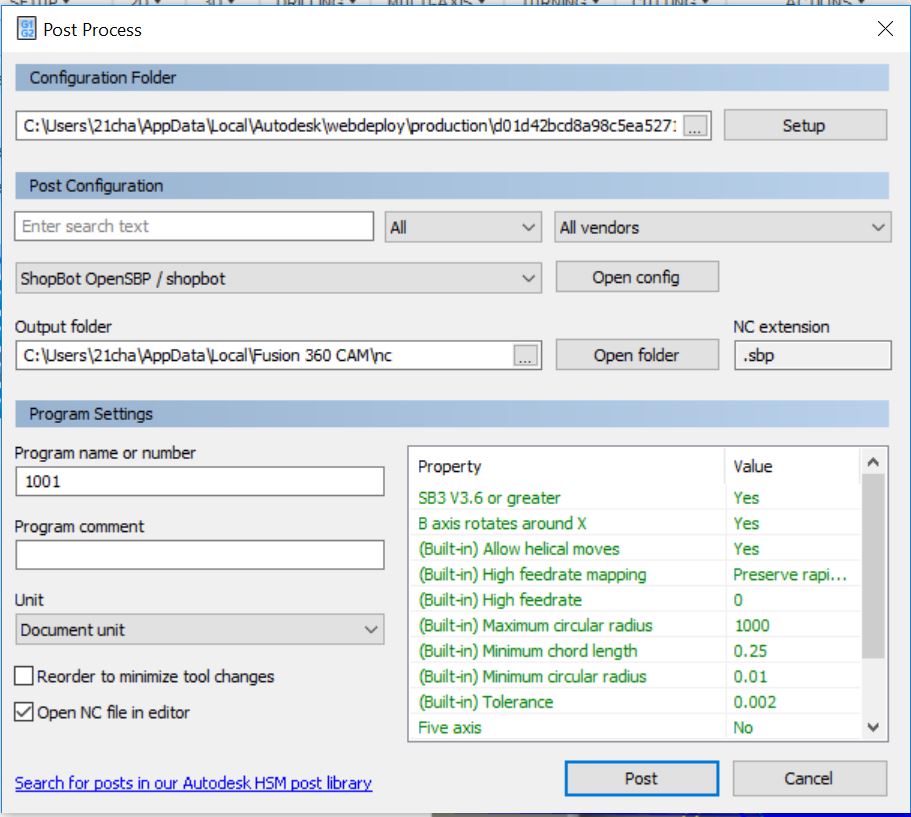
Task: Click the Open folder button
Action: point(637,355)
